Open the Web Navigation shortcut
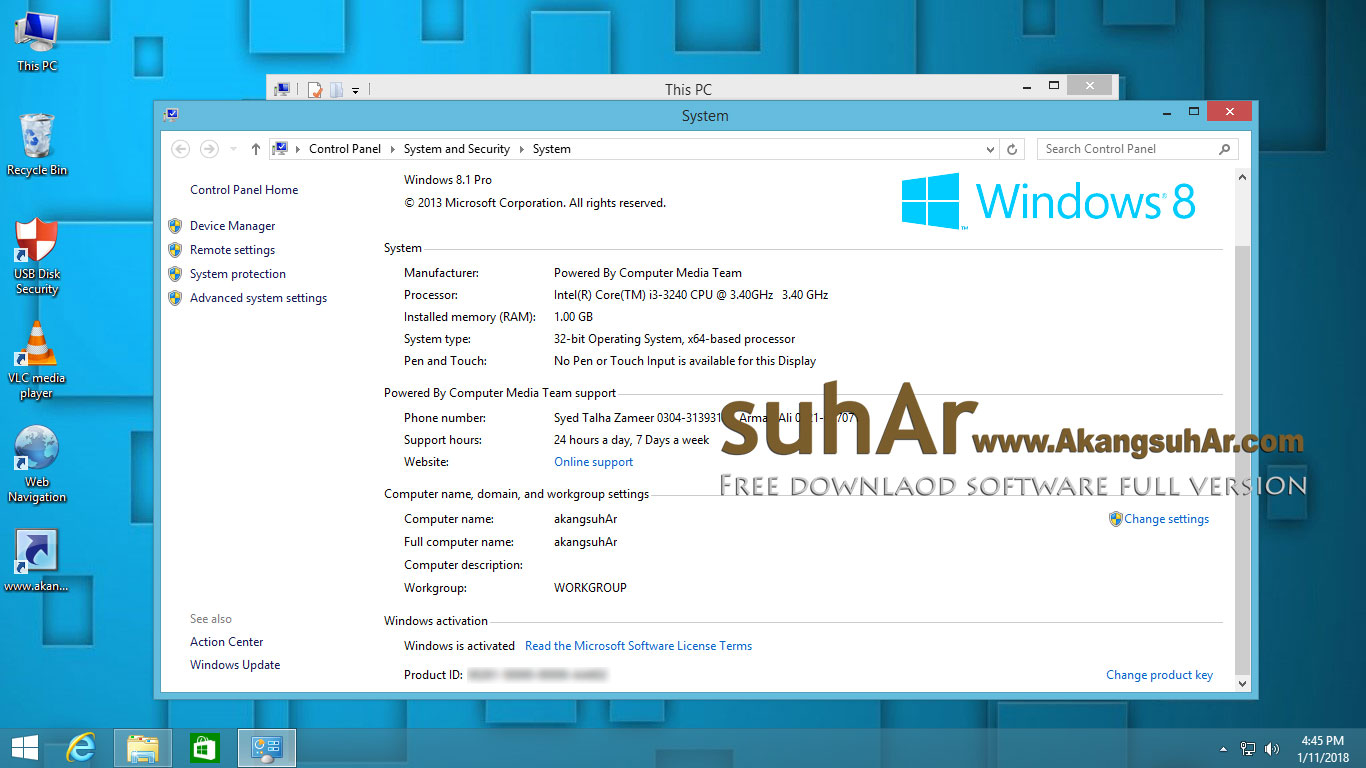Screen dimensions: 1366x768 pos(37,464)
